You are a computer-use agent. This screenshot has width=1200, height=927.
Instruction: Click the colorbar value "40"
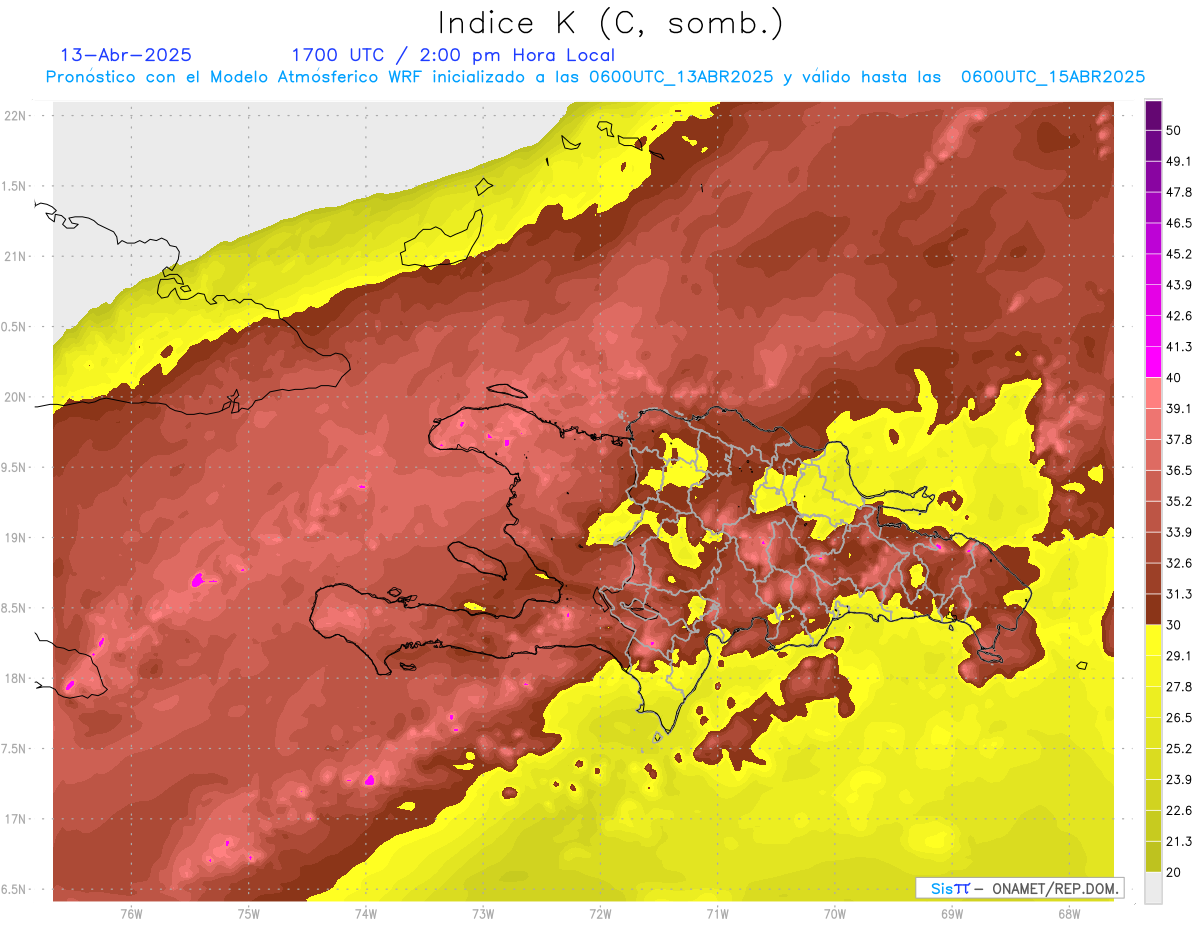click(1174, 378)
